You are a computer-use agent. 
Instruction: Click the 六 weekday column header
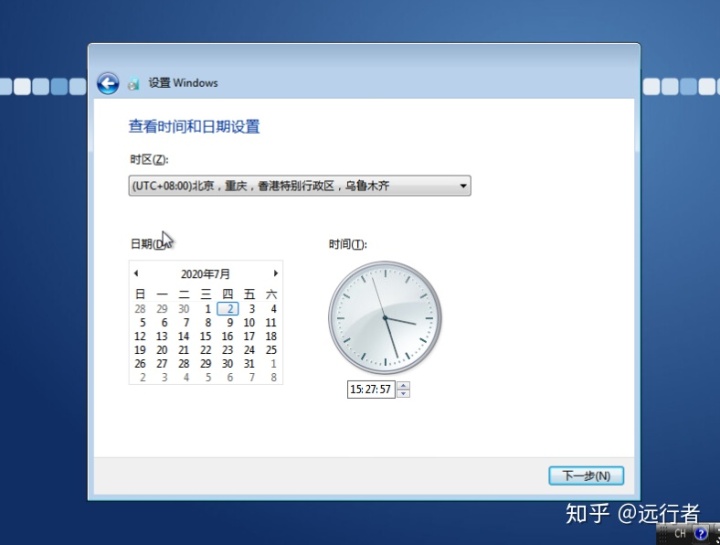click(271, 294)
